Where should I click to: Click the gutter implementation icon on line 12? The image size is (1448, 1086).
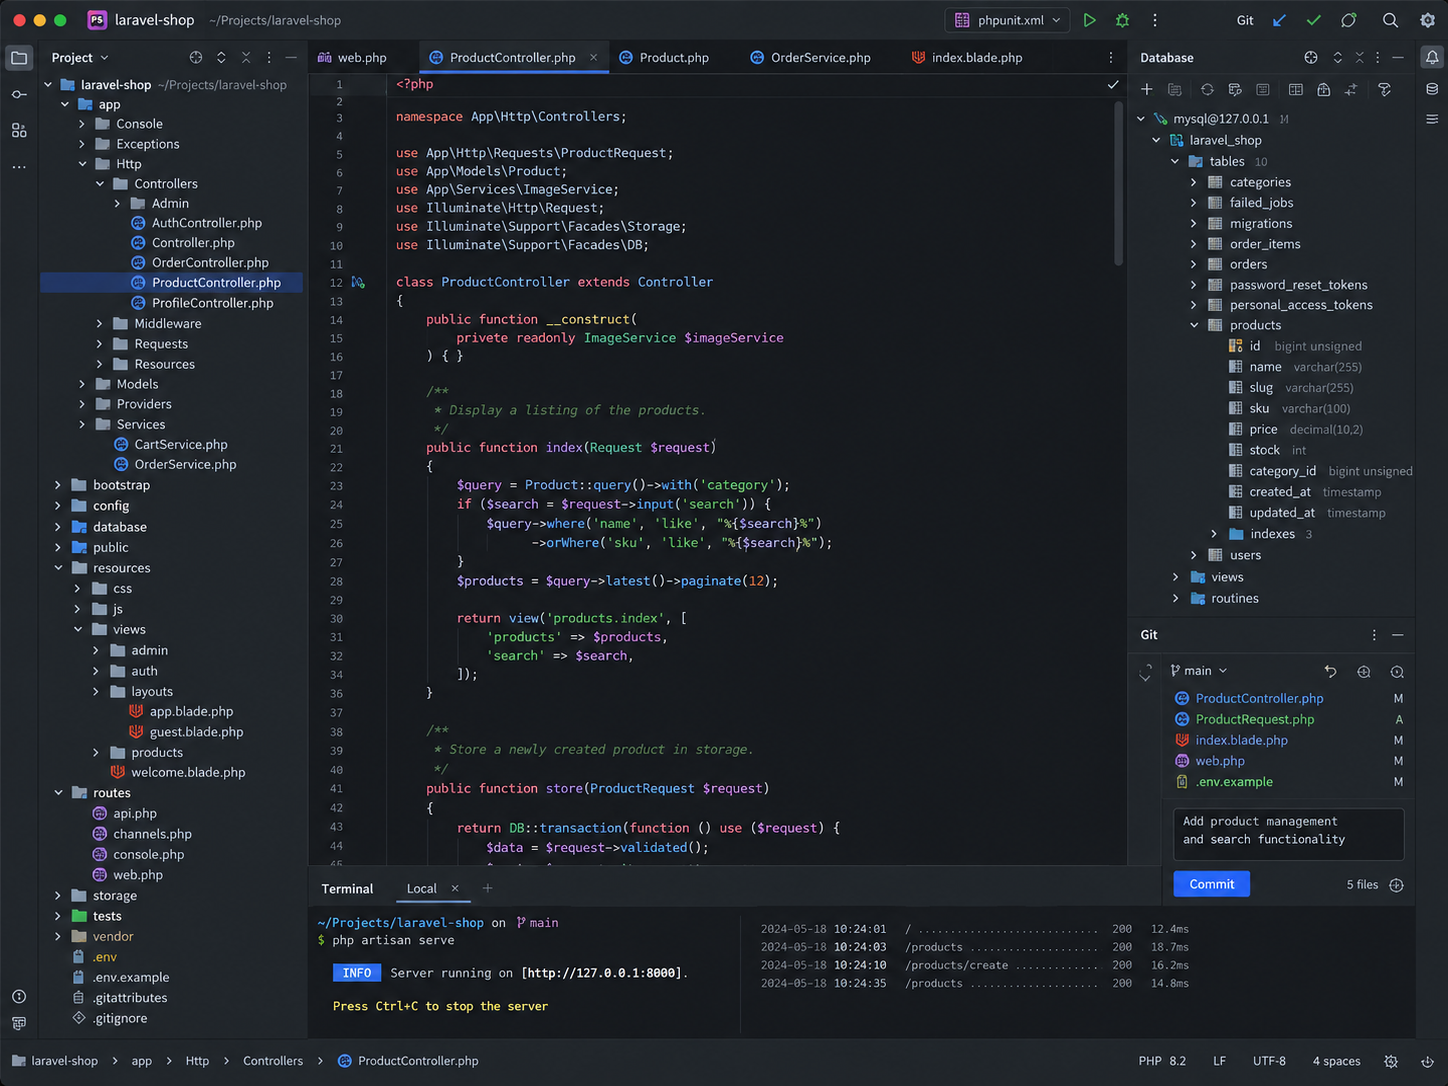[358, 283]
